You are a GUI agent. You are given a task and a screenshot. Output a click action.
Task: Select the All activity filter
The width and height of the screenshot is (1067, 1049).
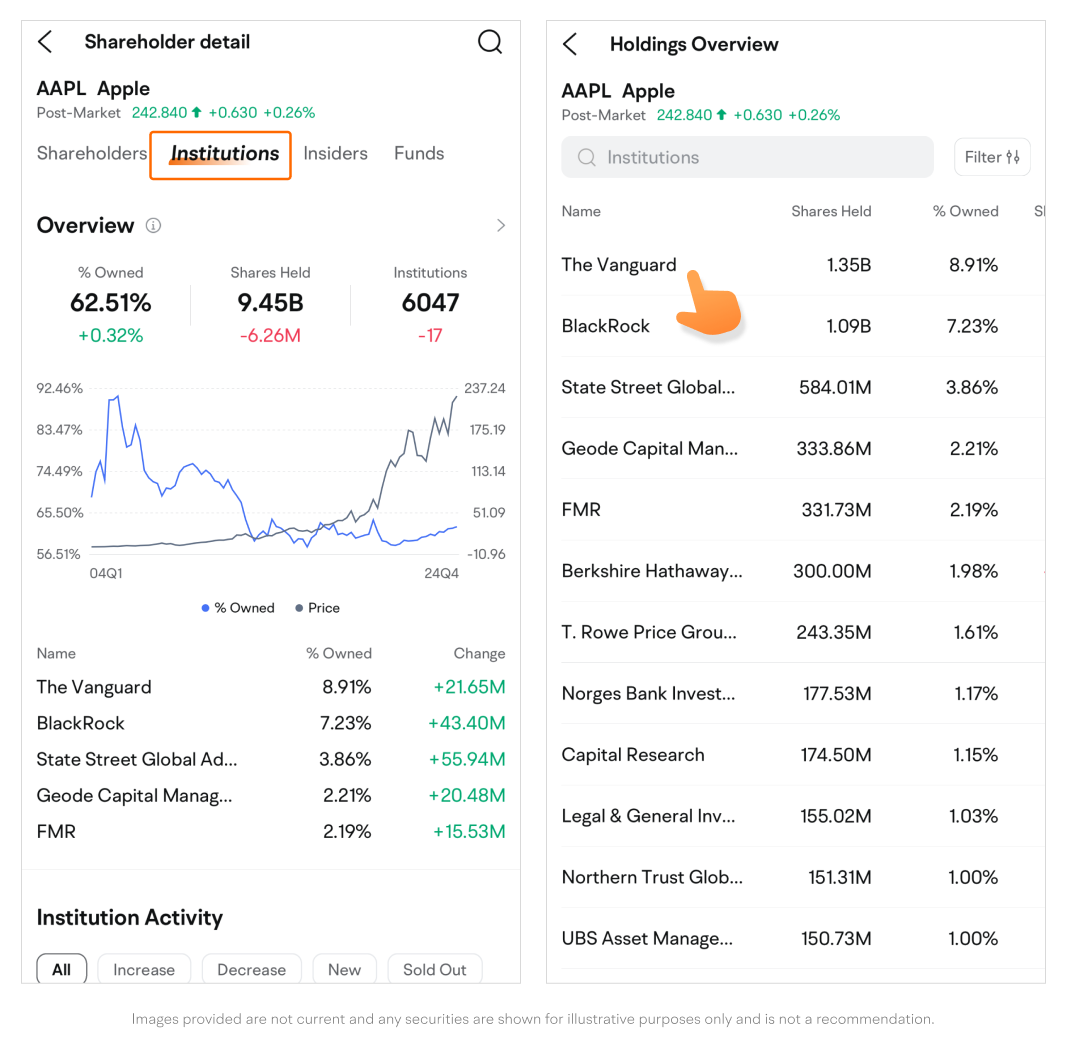coord(62,969)
